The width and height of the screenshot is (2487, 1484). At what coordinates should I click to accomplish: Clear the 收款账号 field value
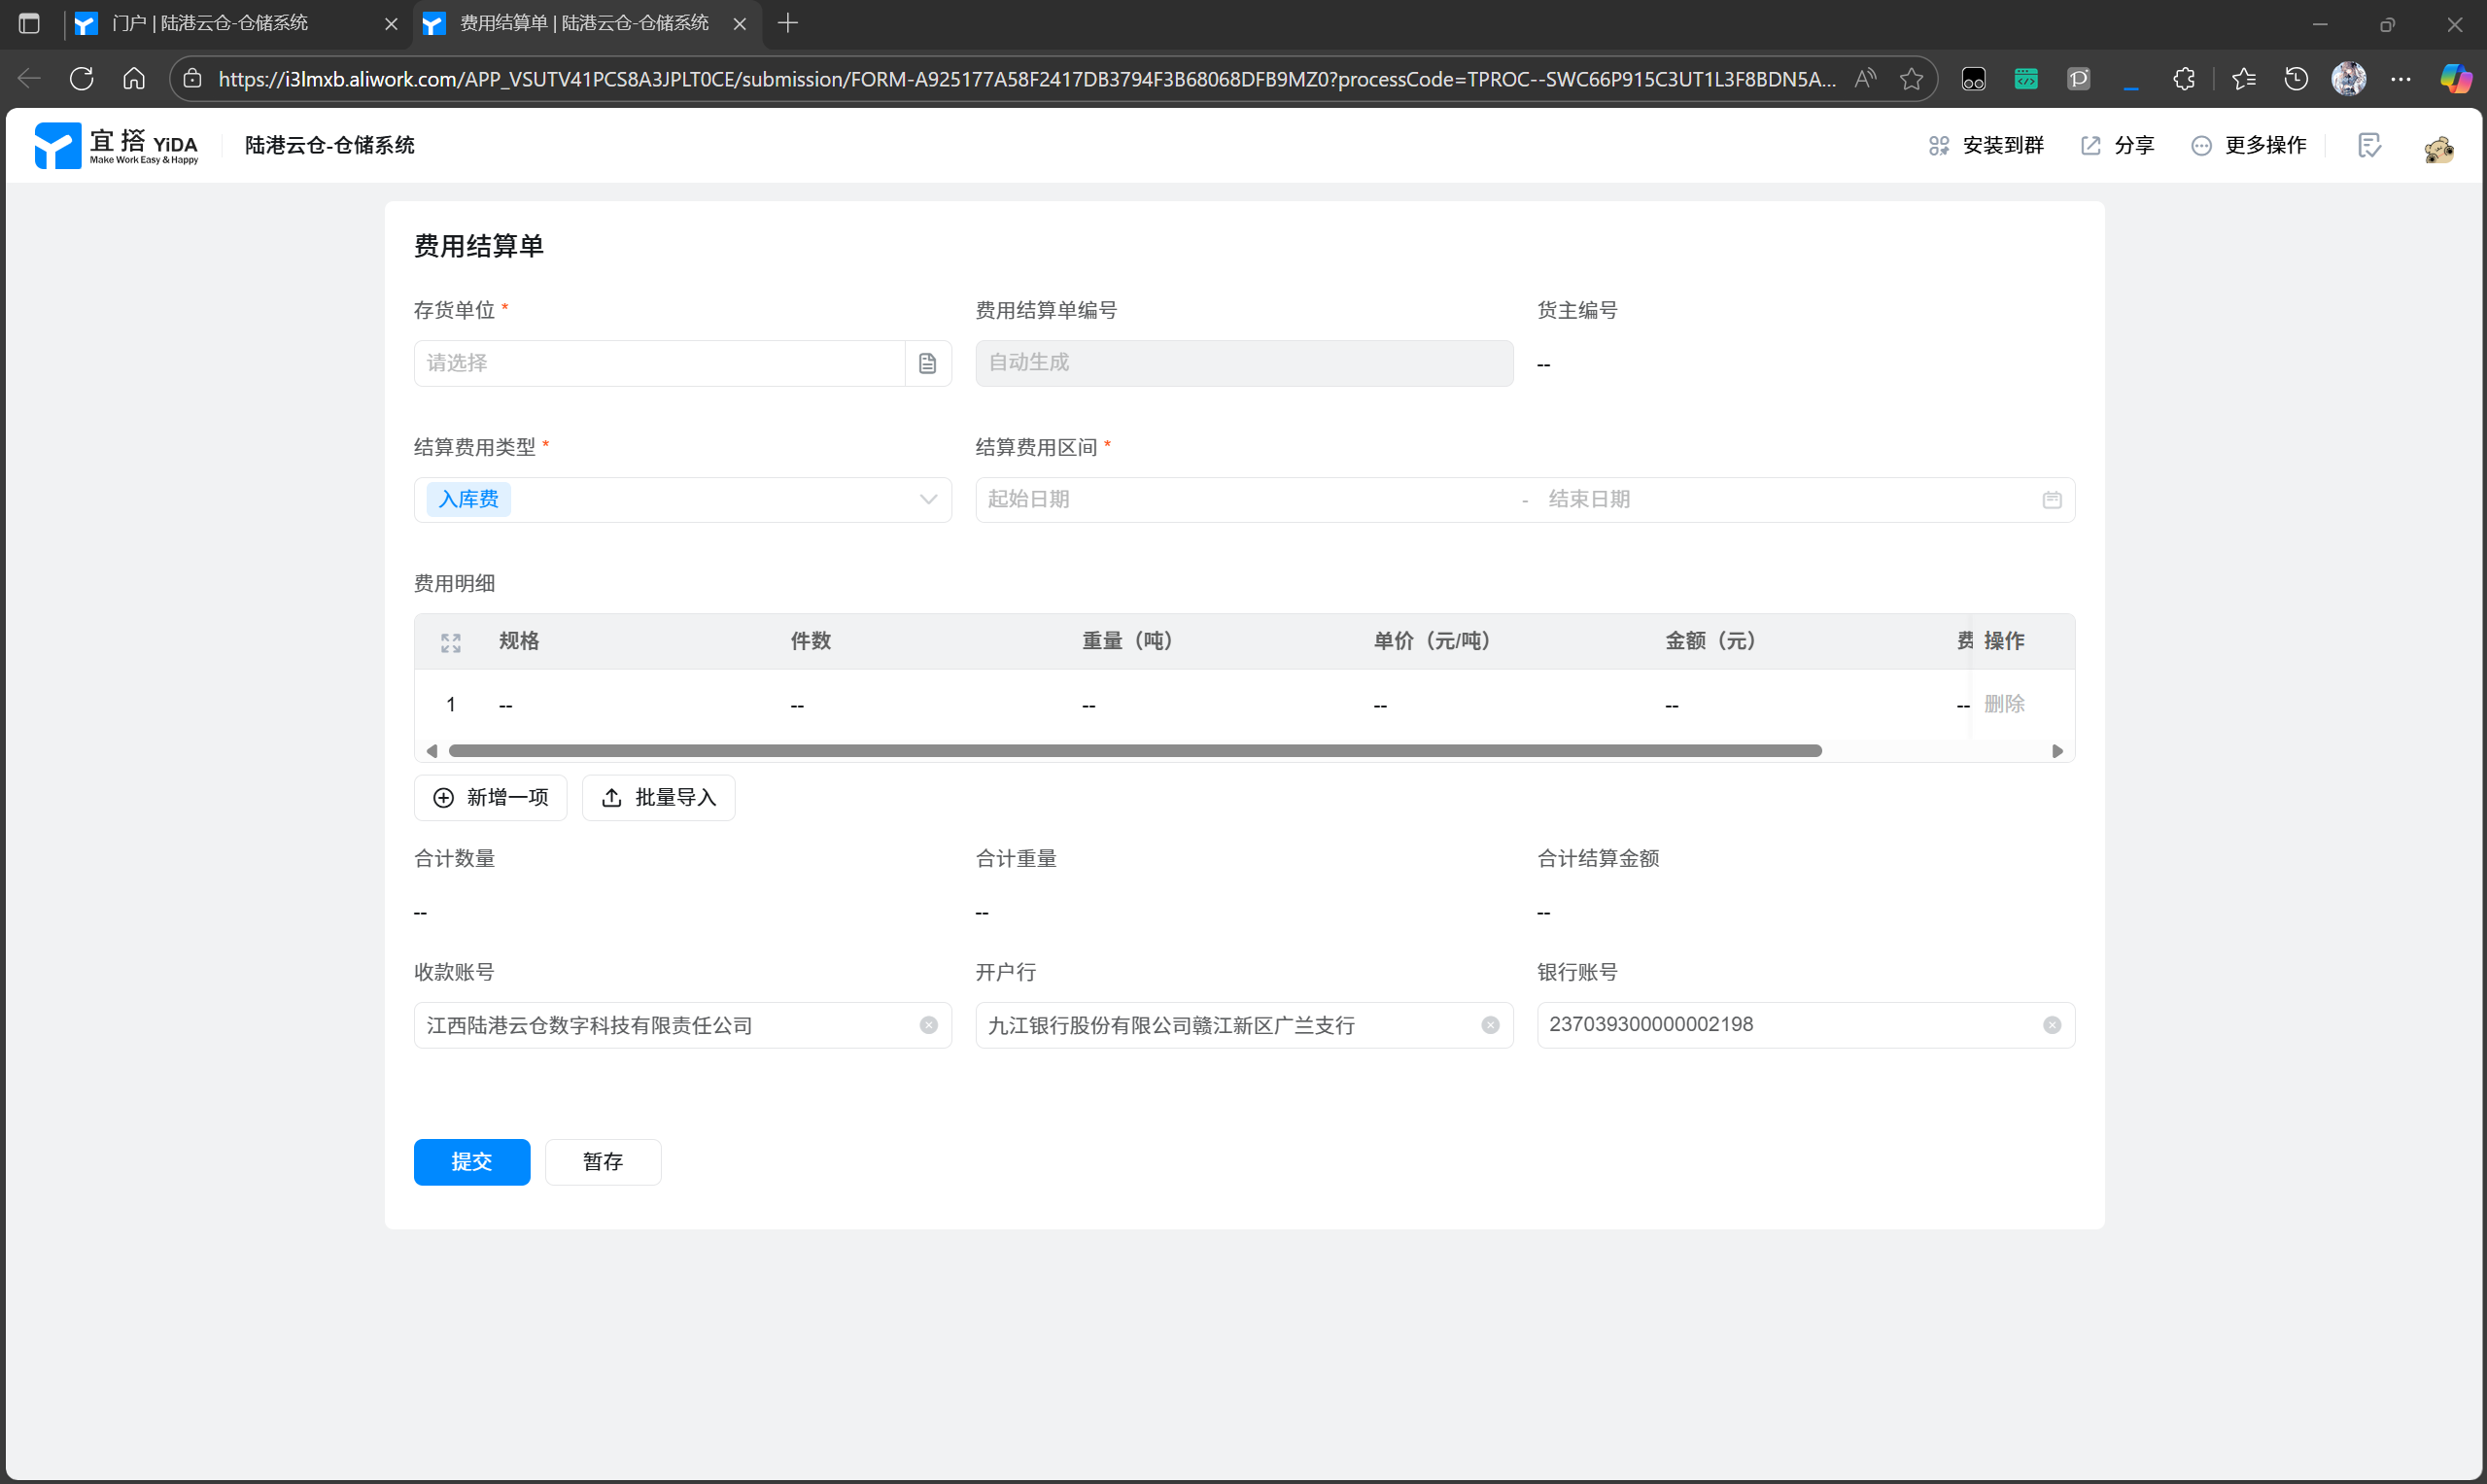pos(928,1025)
